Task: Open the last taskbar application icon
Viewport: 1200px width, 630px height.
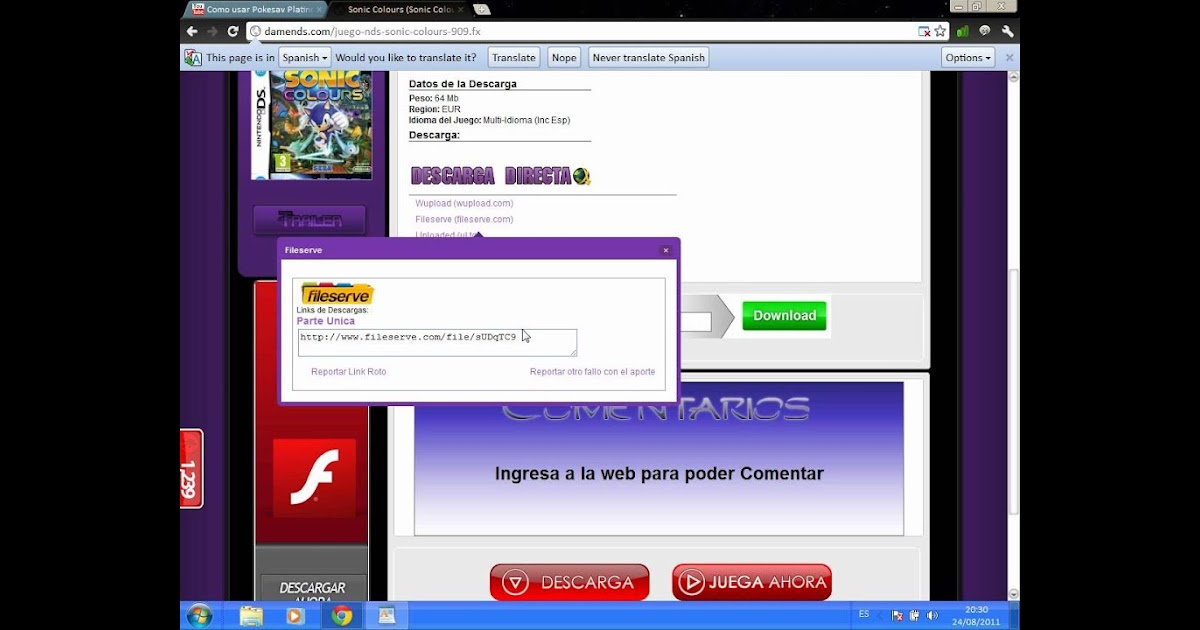Action: 387,616
